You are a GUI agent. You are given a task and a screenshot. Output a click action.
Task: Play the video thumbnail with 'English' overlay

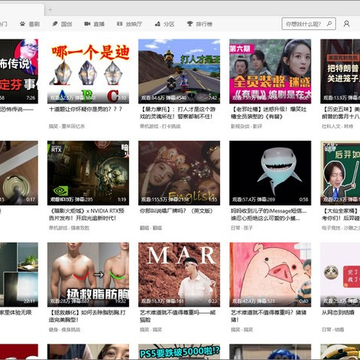pos(179,173)
